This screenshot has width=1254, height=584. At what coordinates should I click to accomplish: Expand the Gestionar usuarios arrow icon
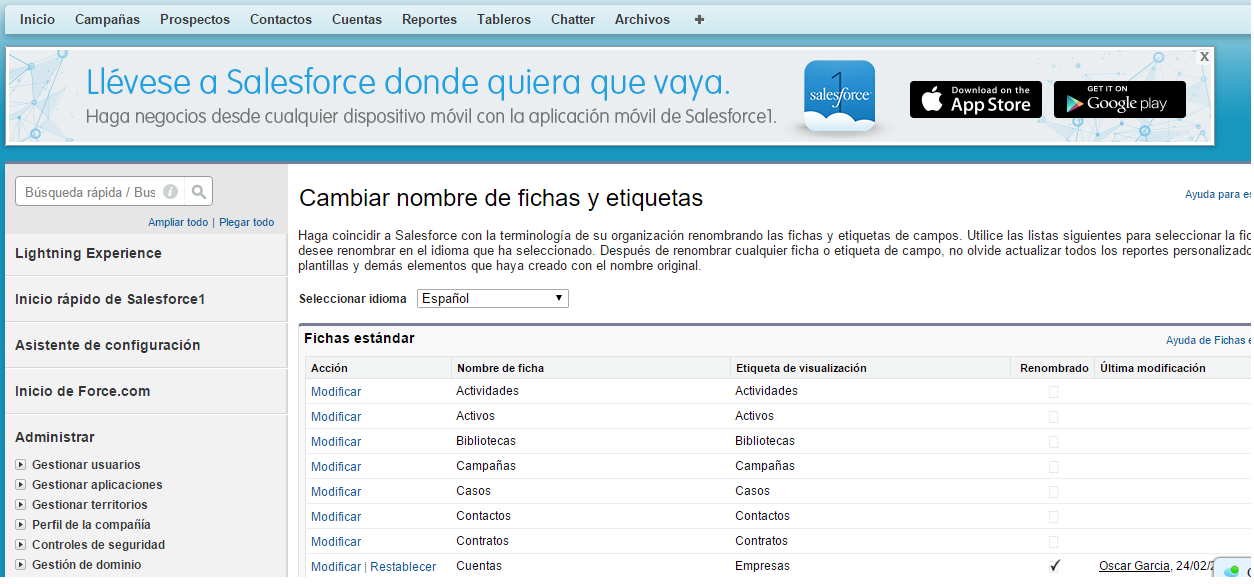[x=21, y=465]
